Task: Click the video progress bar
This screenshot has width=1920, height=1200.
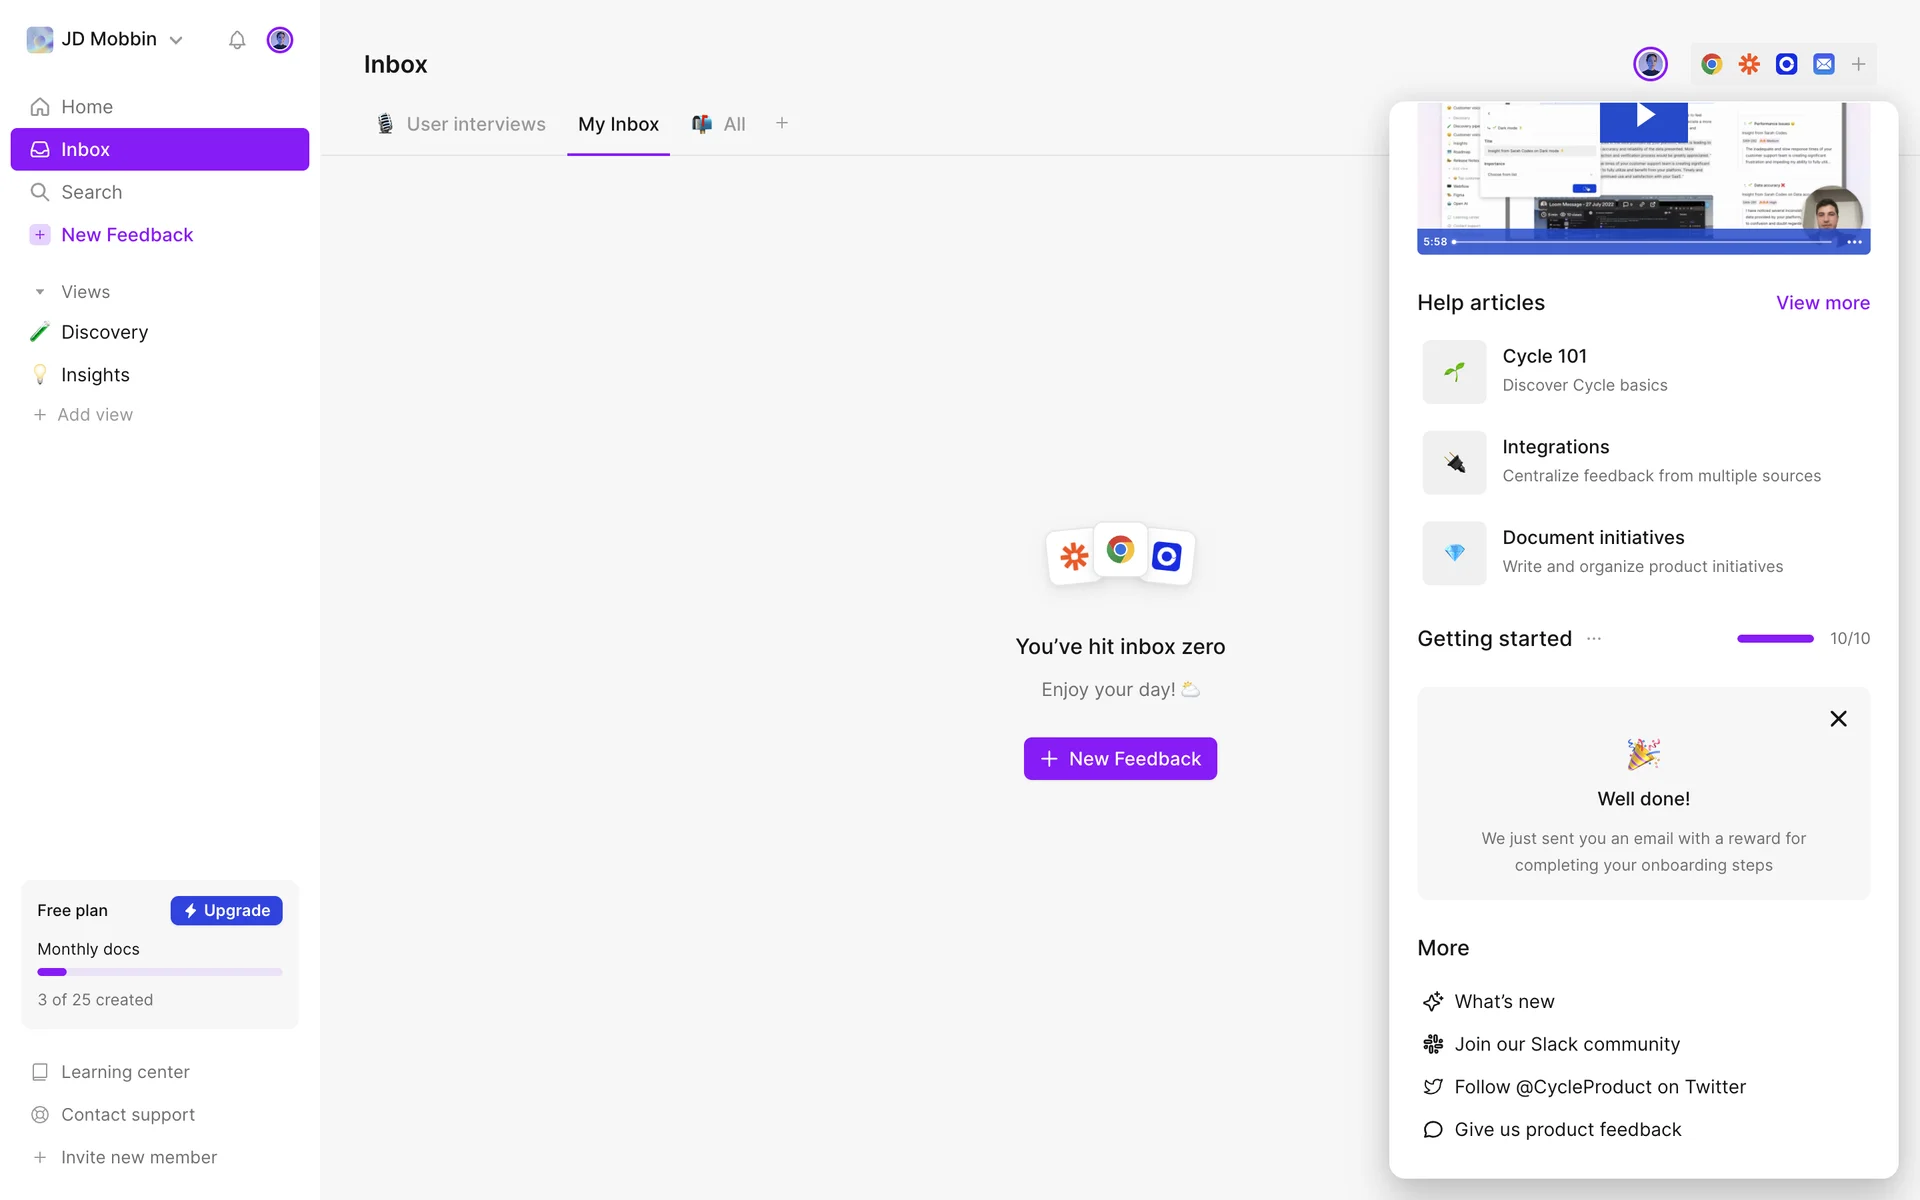Action: [1640, 242]
